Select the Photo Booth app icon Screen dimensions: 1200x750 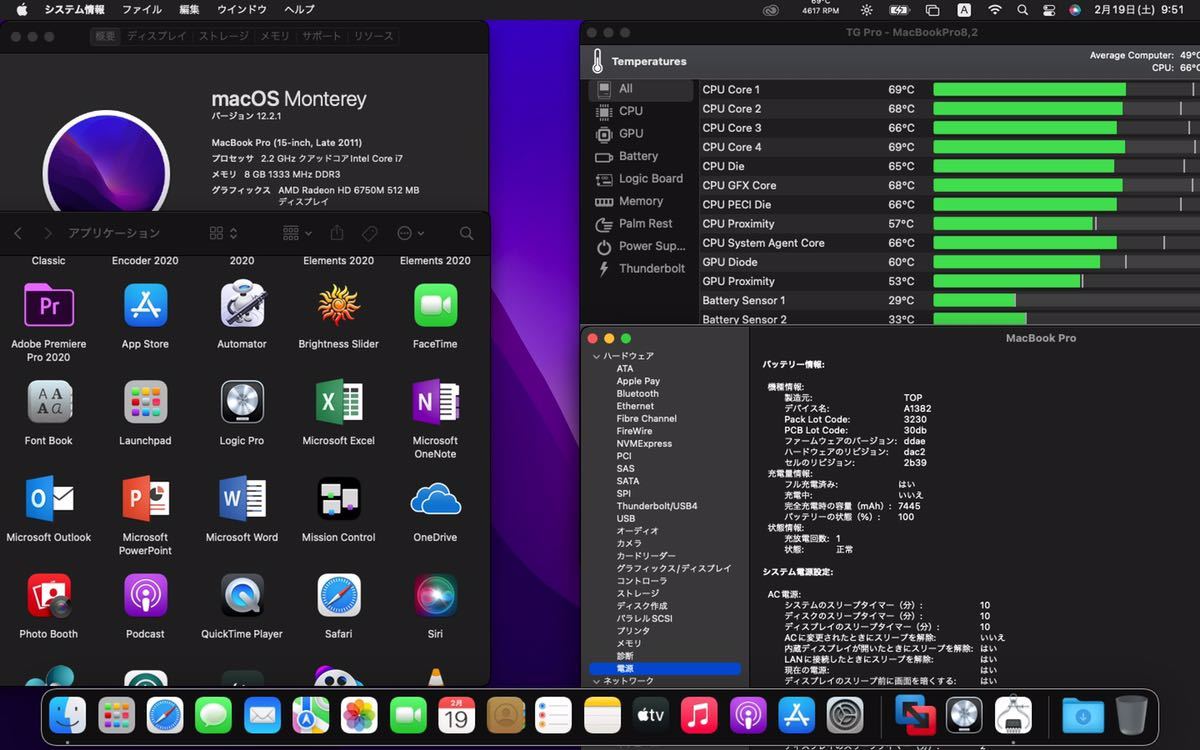pos(49,595)
